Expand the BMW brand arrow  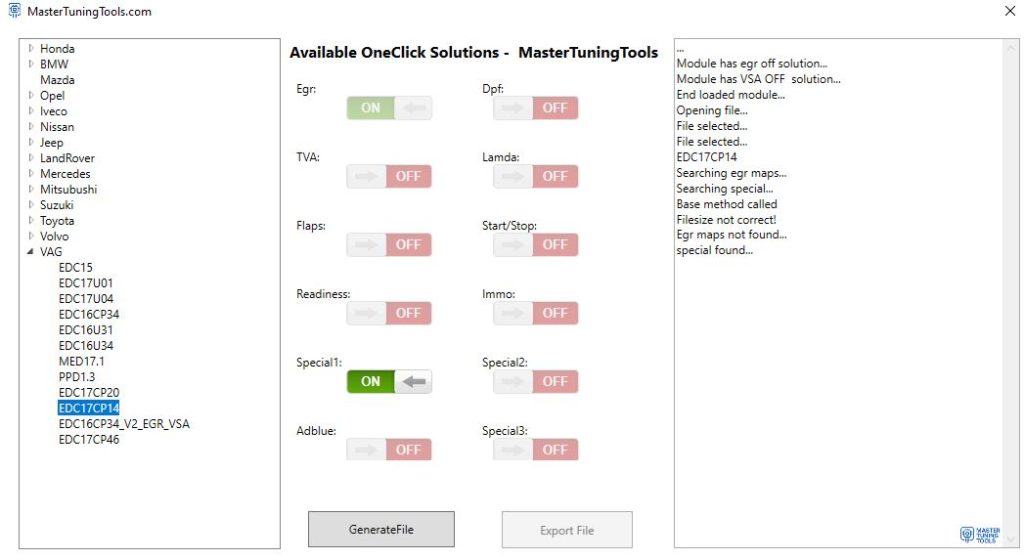click(31, 64)
